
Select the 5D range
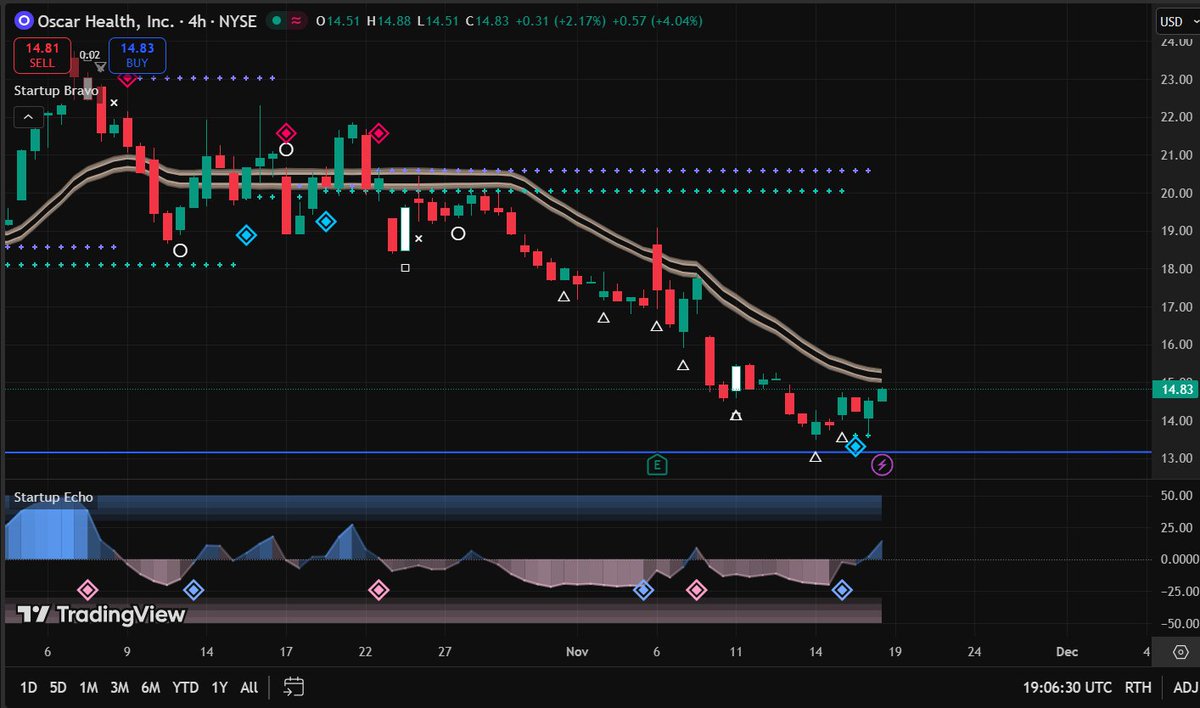[58, 687]
